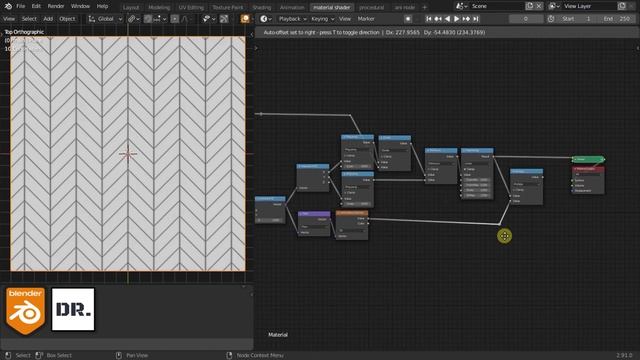Open the view layer browse dropdown
Screen dimensions: 640x360
(554, 6)
